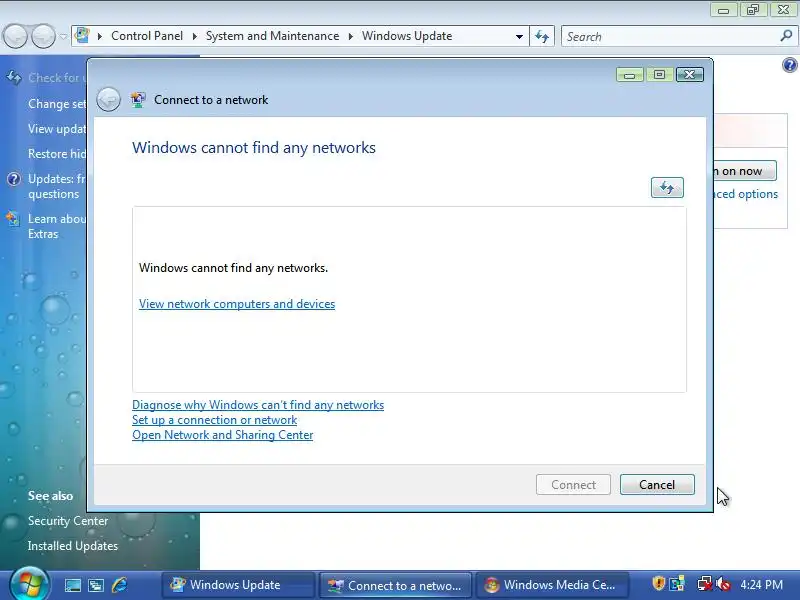Click Windows Security shield tray icon
800x600 pixels.
[659, 583]
